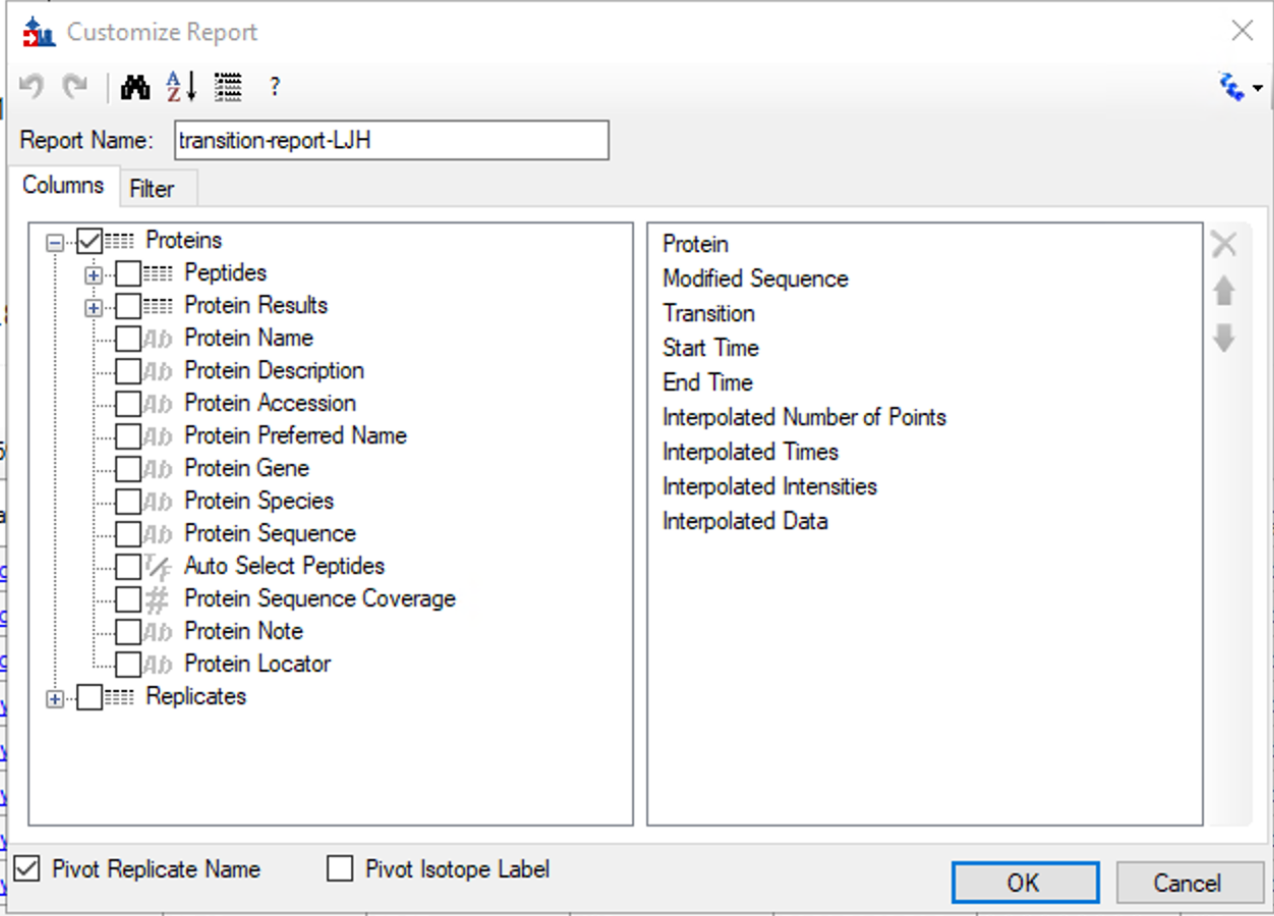Click the redo arrow icon

click(75, 88)
